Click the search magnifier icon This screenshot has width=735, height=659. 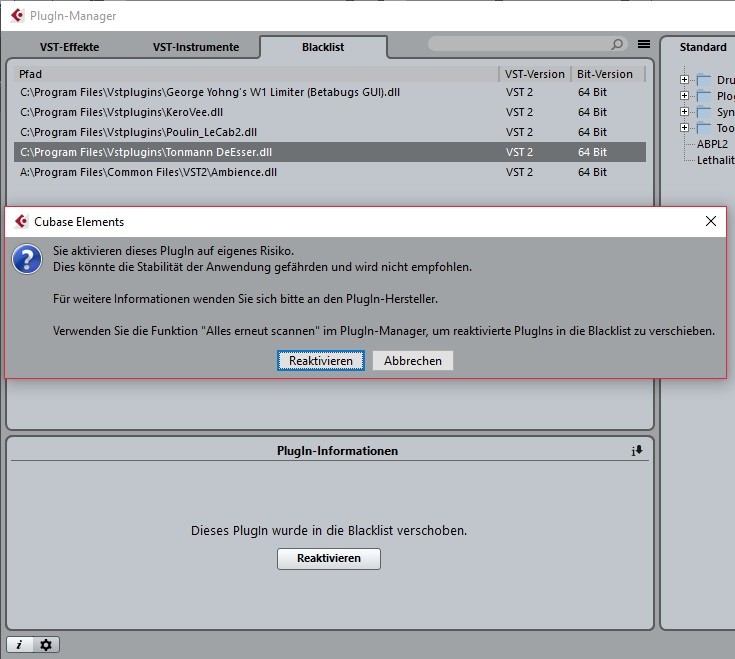pyautogui.click(x=617, y=44)
